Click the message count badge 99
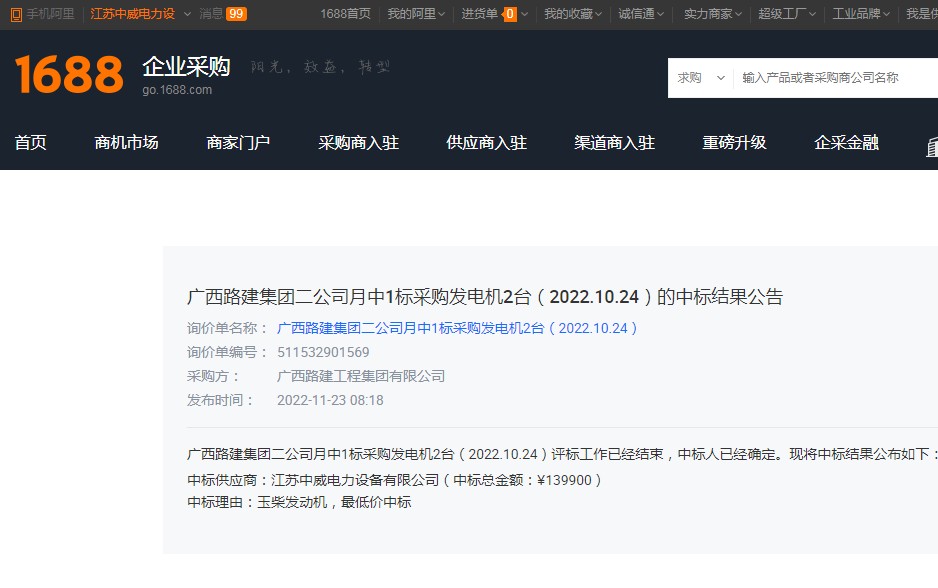 point(236,14)
